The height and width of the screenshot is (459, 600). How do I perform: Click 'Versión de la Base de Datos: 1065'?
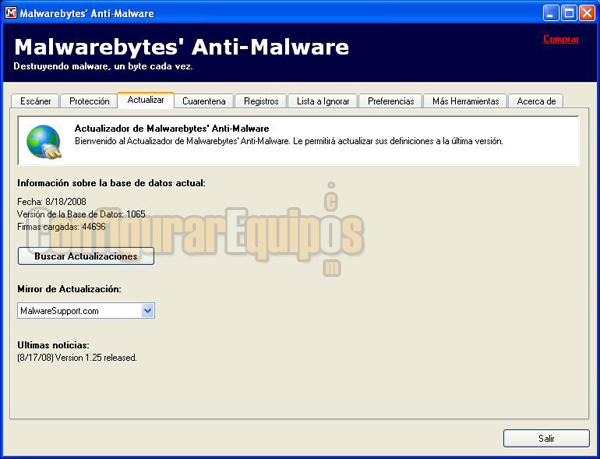(81, 214)
